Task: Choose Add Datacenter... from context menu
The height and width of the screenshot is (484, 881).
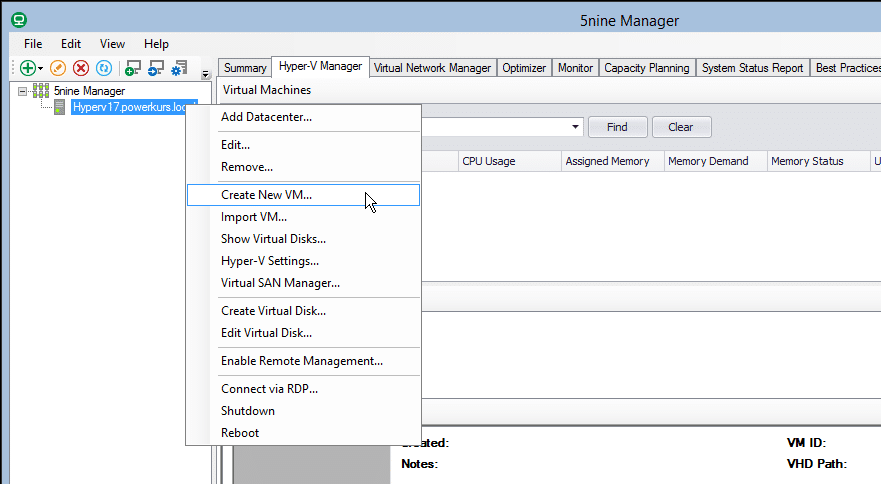Action: [x=303, y=117]
